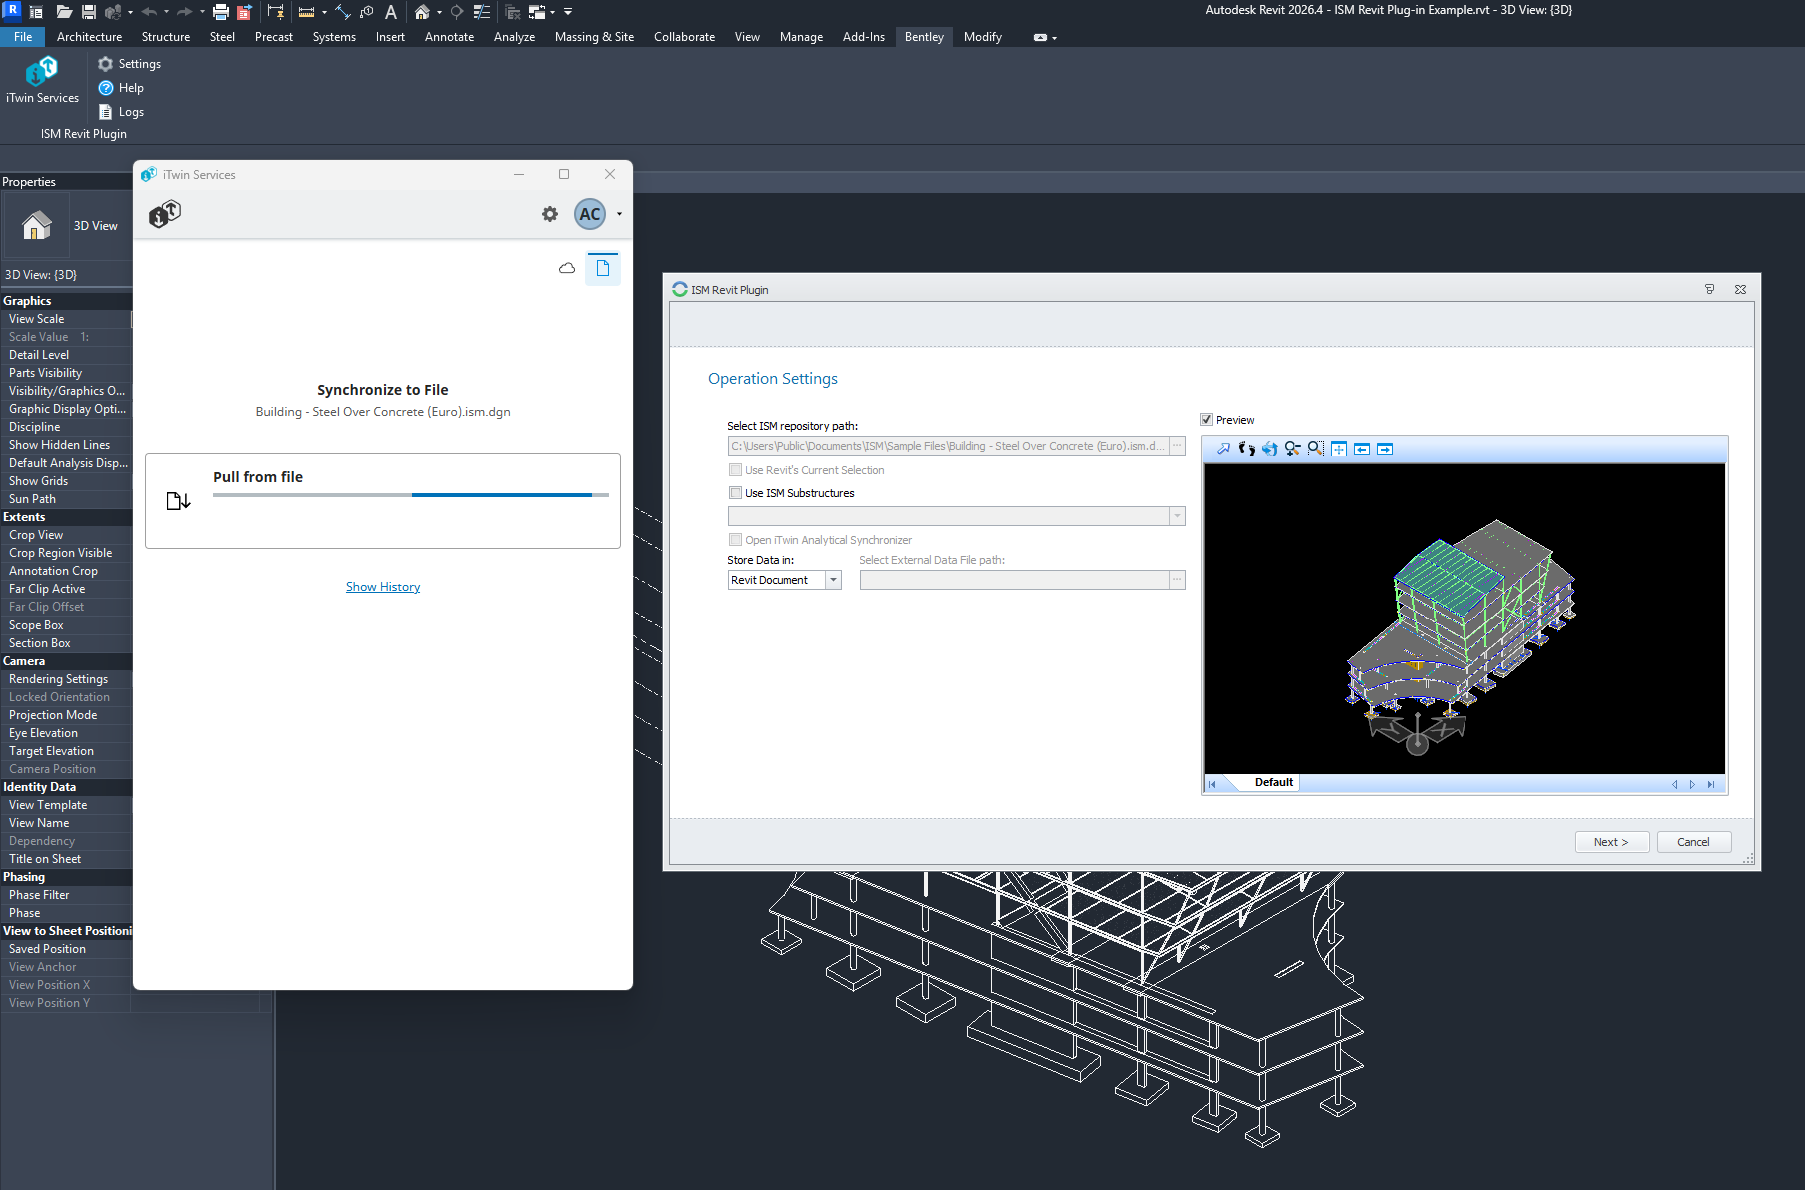Open iTwin Services gear settings
The image size is (1805, 1190).
550,214
